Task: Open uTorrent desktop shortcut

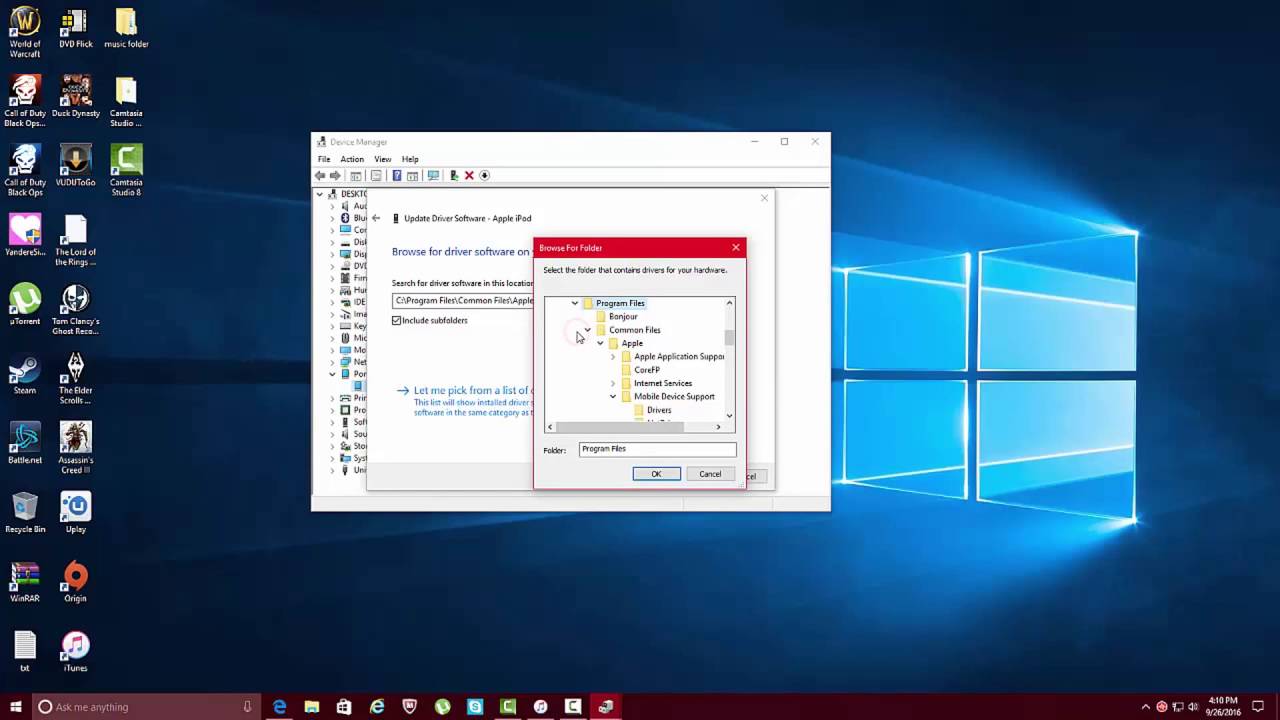Action: (x=25, y=306)
